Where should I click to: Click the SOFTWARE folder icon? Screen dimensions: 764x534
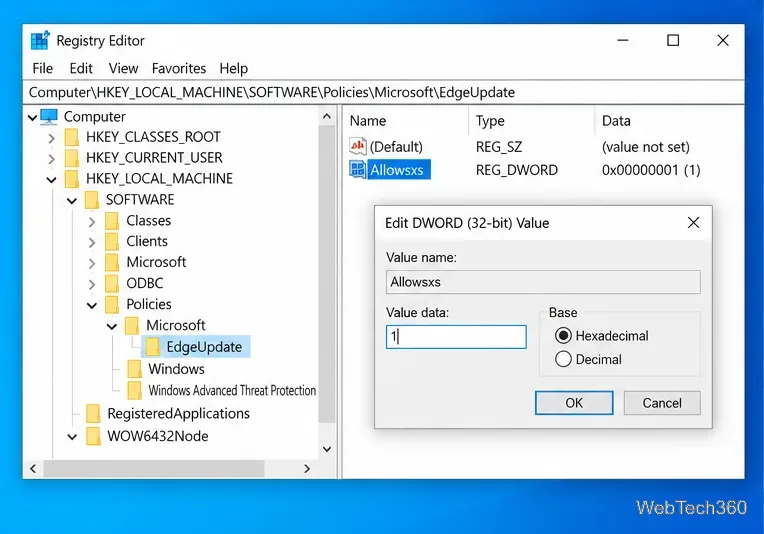click(x=92, y=200)
